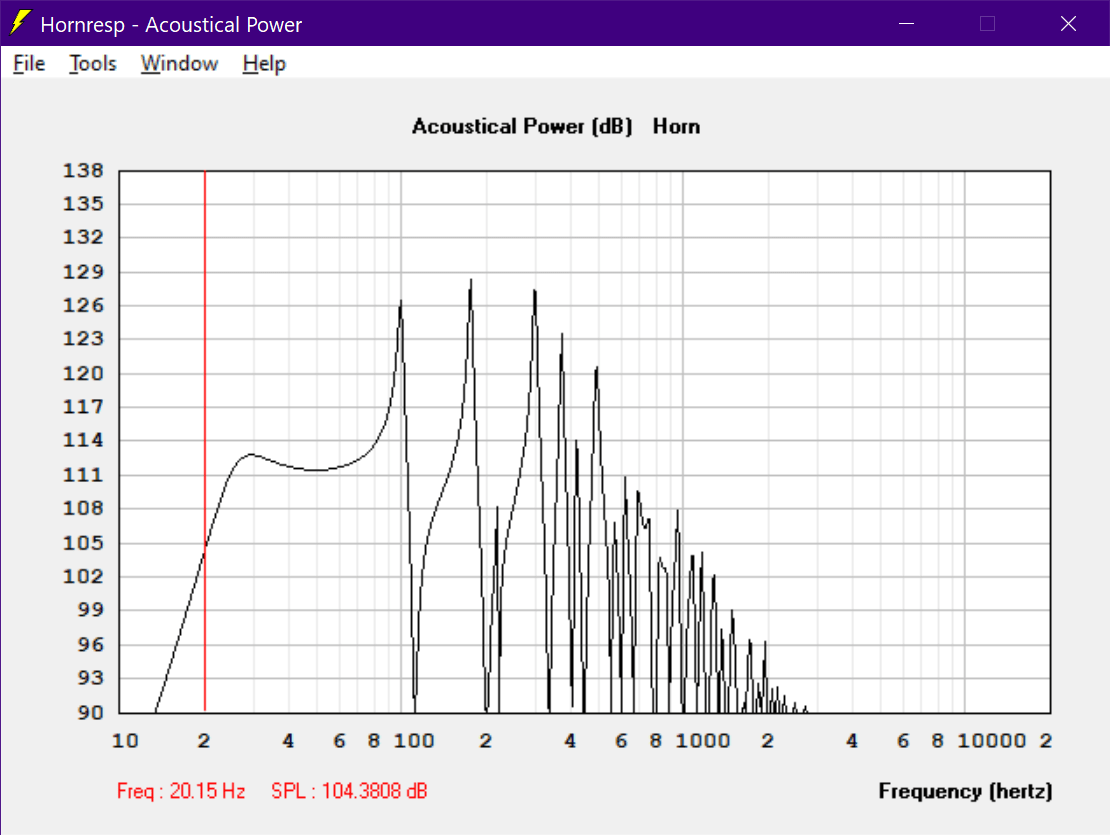Click the 114 value on vertical axis
This screenshot has width=1110, height=835.
[84, 440]
